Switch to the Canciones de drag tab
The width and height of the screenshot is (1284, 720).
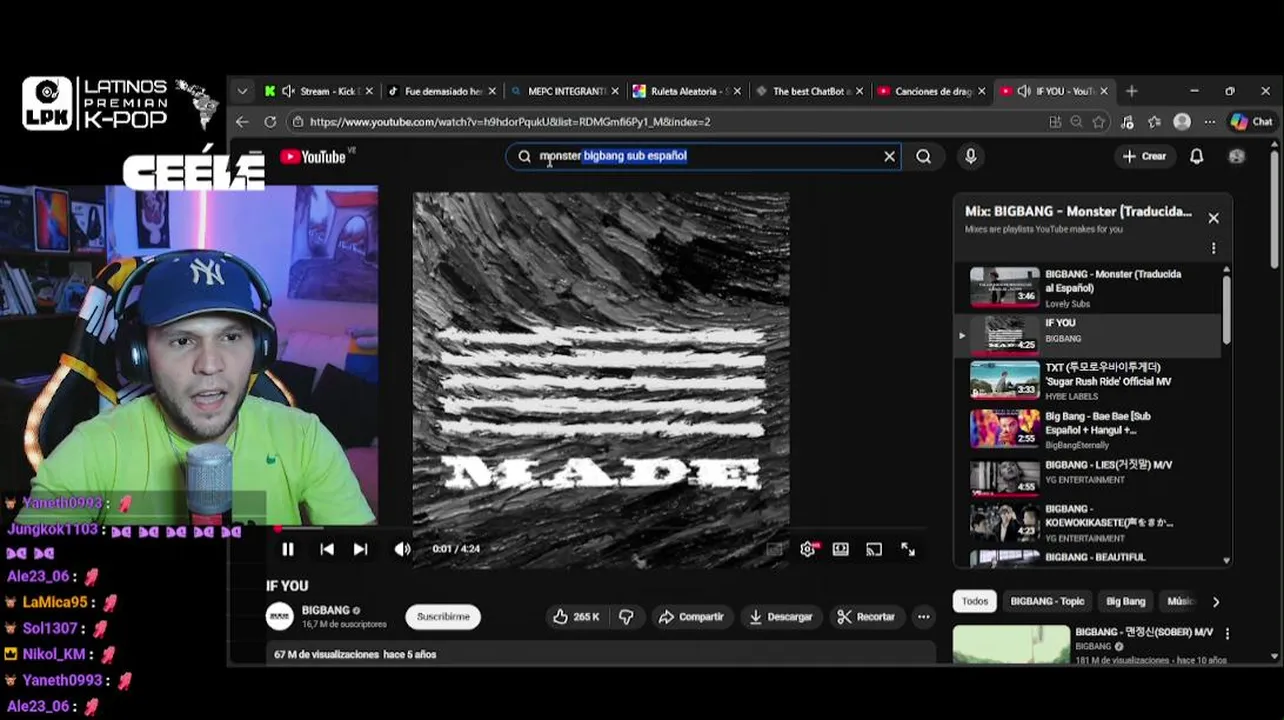929,91
